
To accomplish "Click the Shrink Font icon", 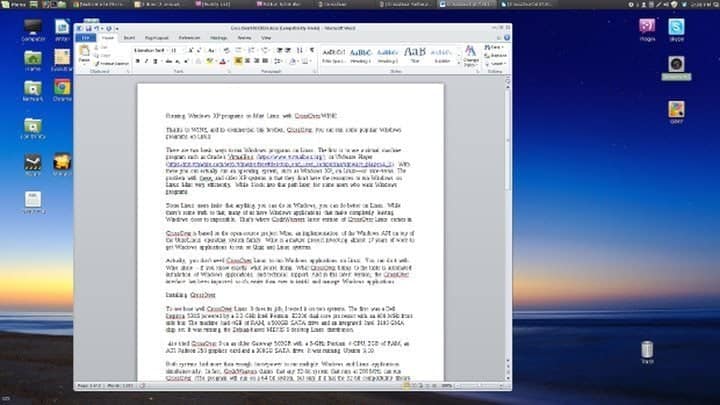I will click(x=199, y=51).
